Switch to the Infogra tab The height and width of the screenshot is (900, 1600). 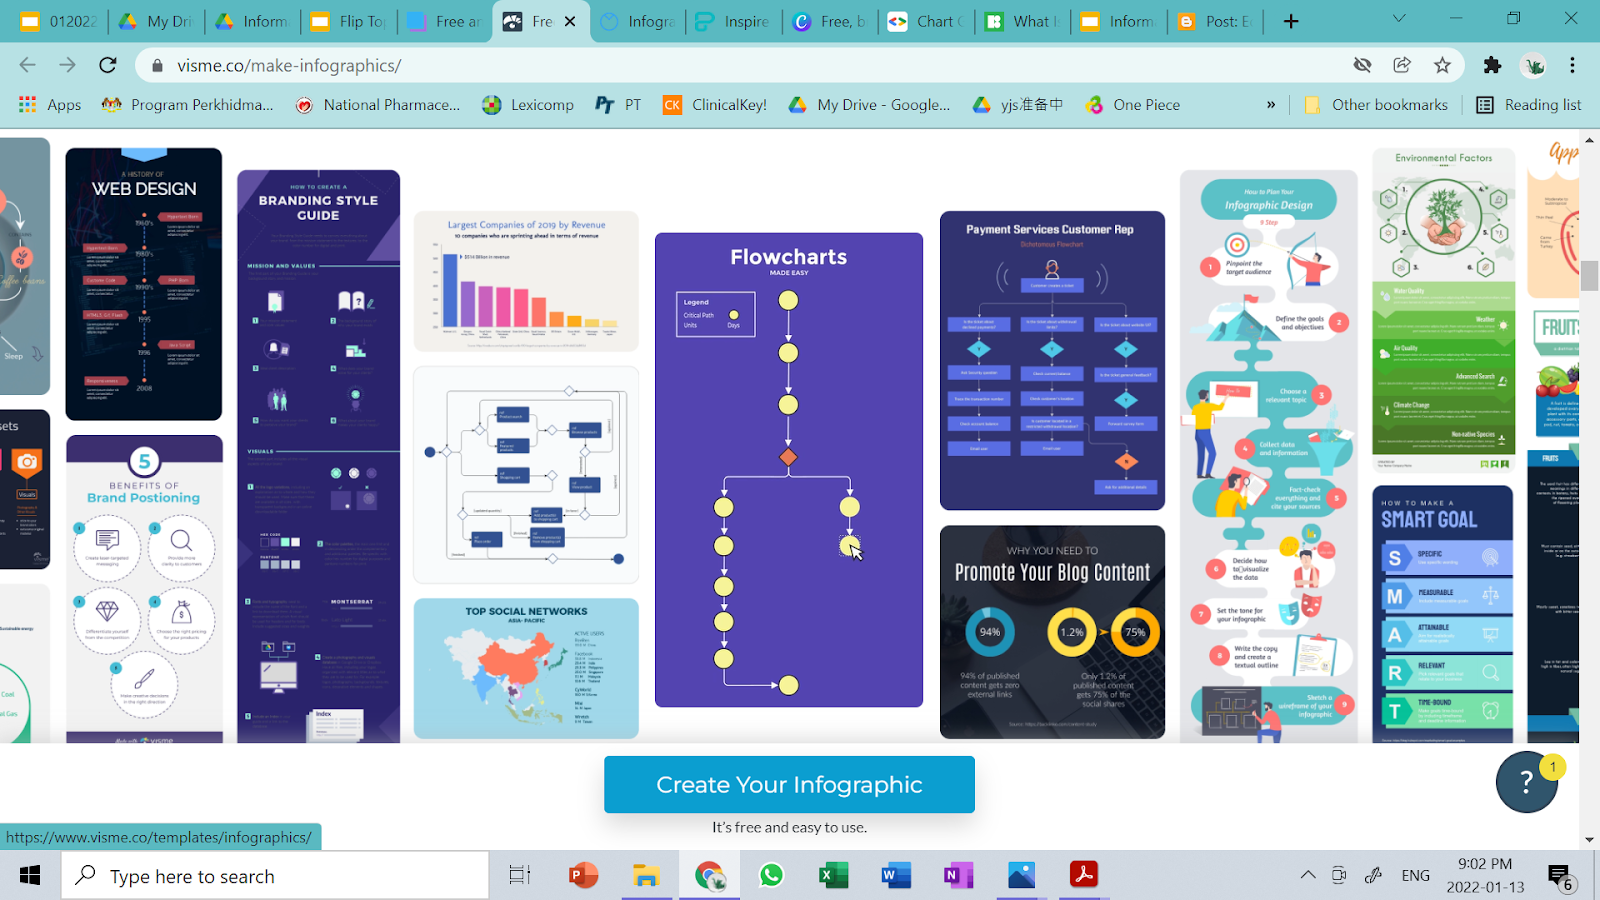click(637, 21)
